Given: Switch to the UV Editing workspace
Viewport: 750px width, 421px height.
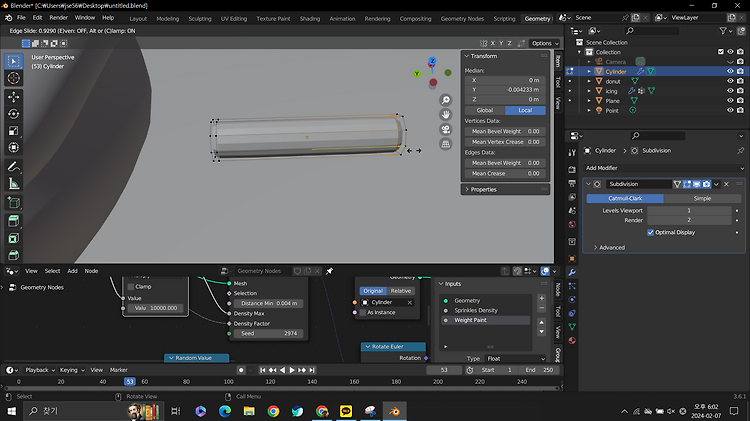Looking at the screenshot, I should (x=233, y=19).
